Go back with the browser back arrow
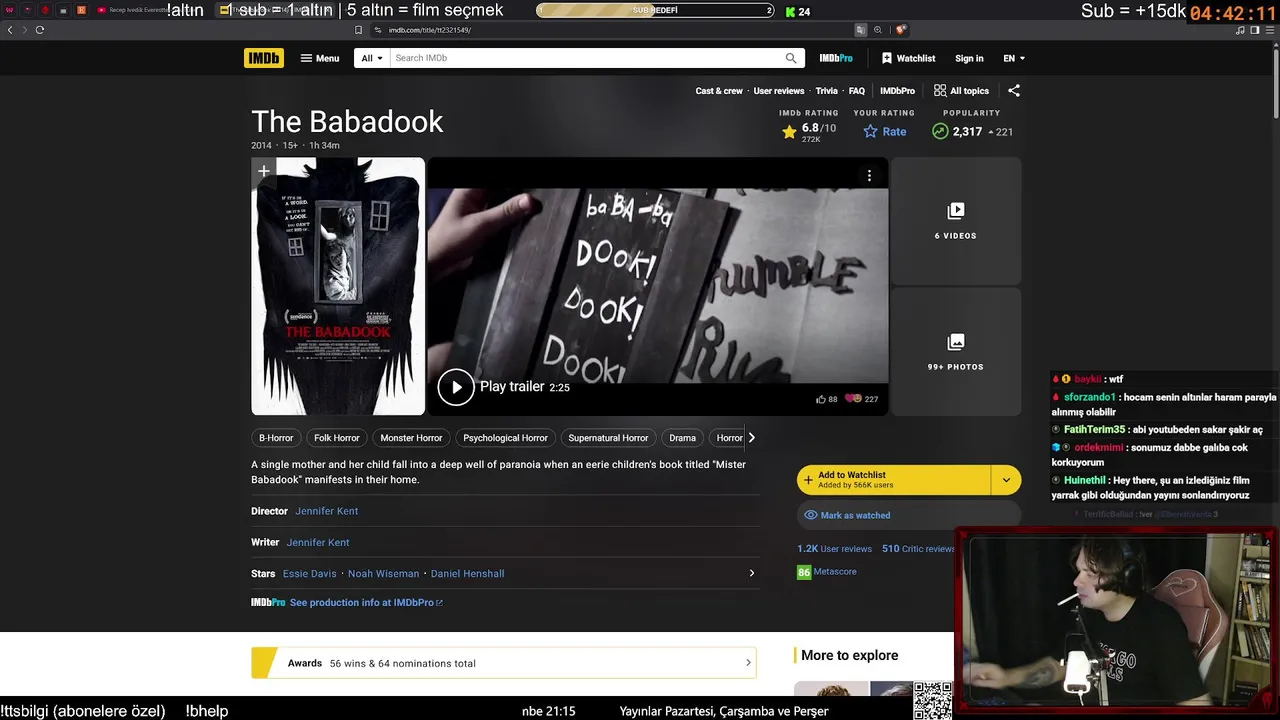 pos(10,30)
